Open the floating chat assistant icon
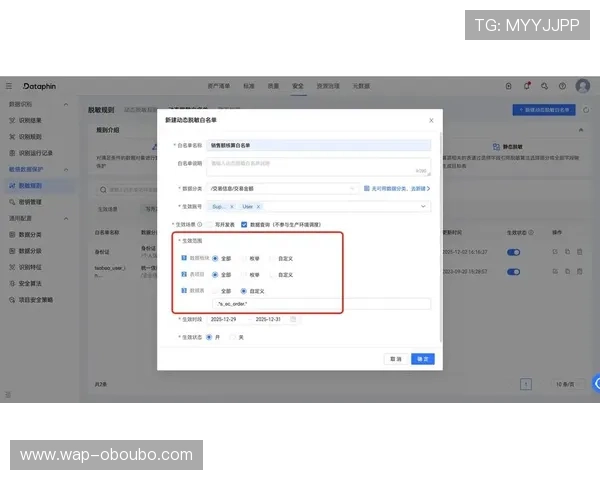Viewport: 600px width, 480px height. 595,383
